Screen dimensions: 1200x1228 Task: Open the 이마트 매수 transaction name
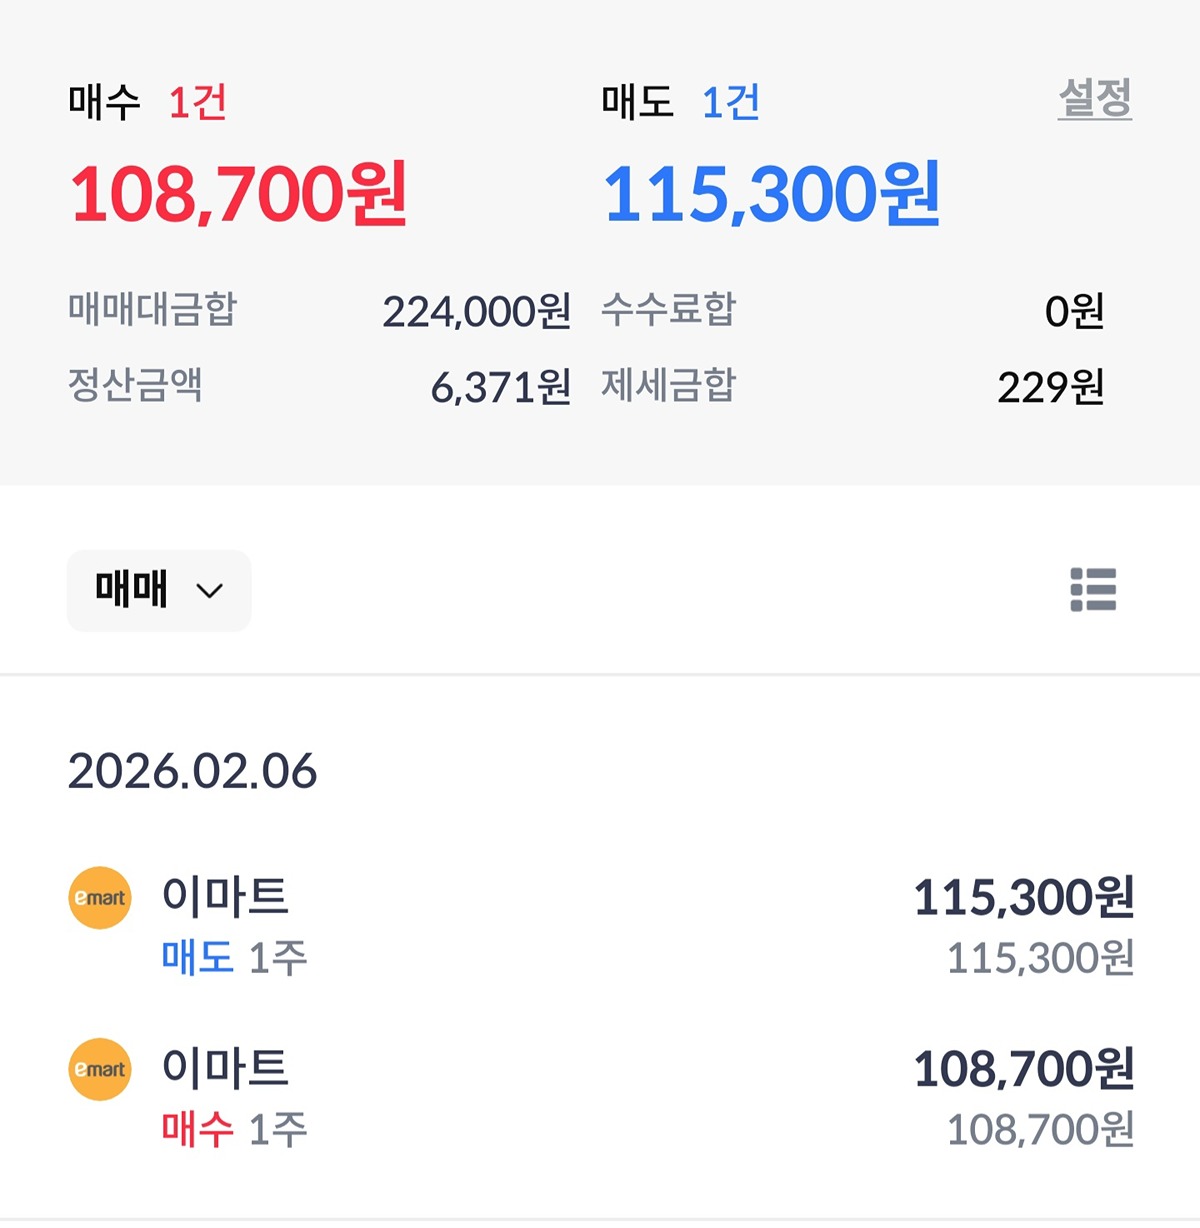click(x=225, y=1068)
